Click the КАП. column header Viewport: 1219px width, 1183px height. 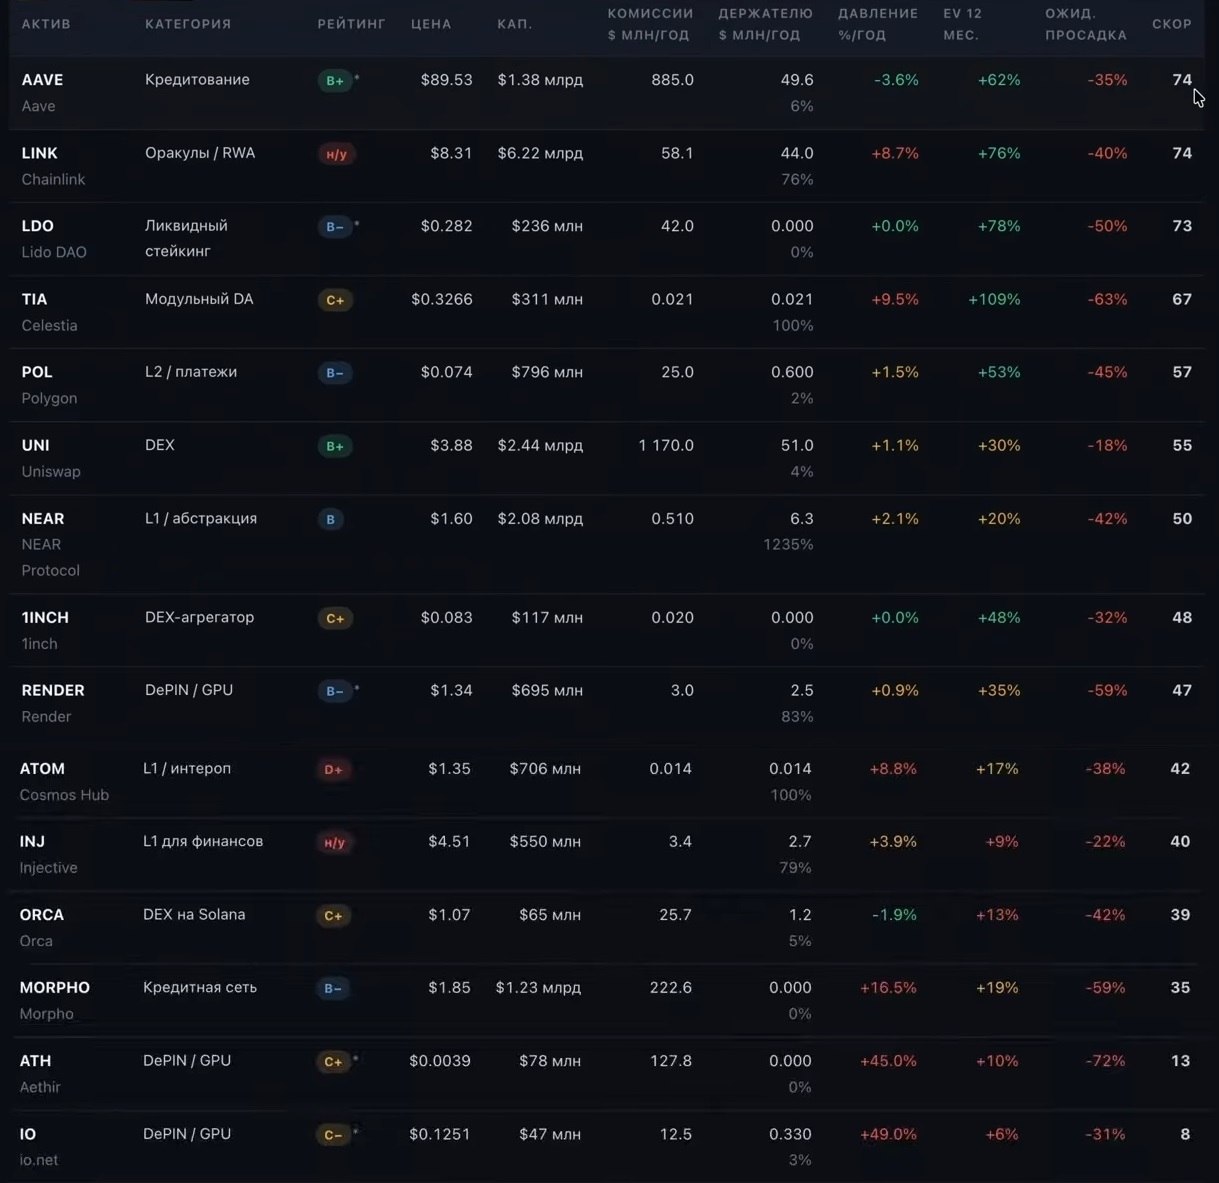(514, 24)
